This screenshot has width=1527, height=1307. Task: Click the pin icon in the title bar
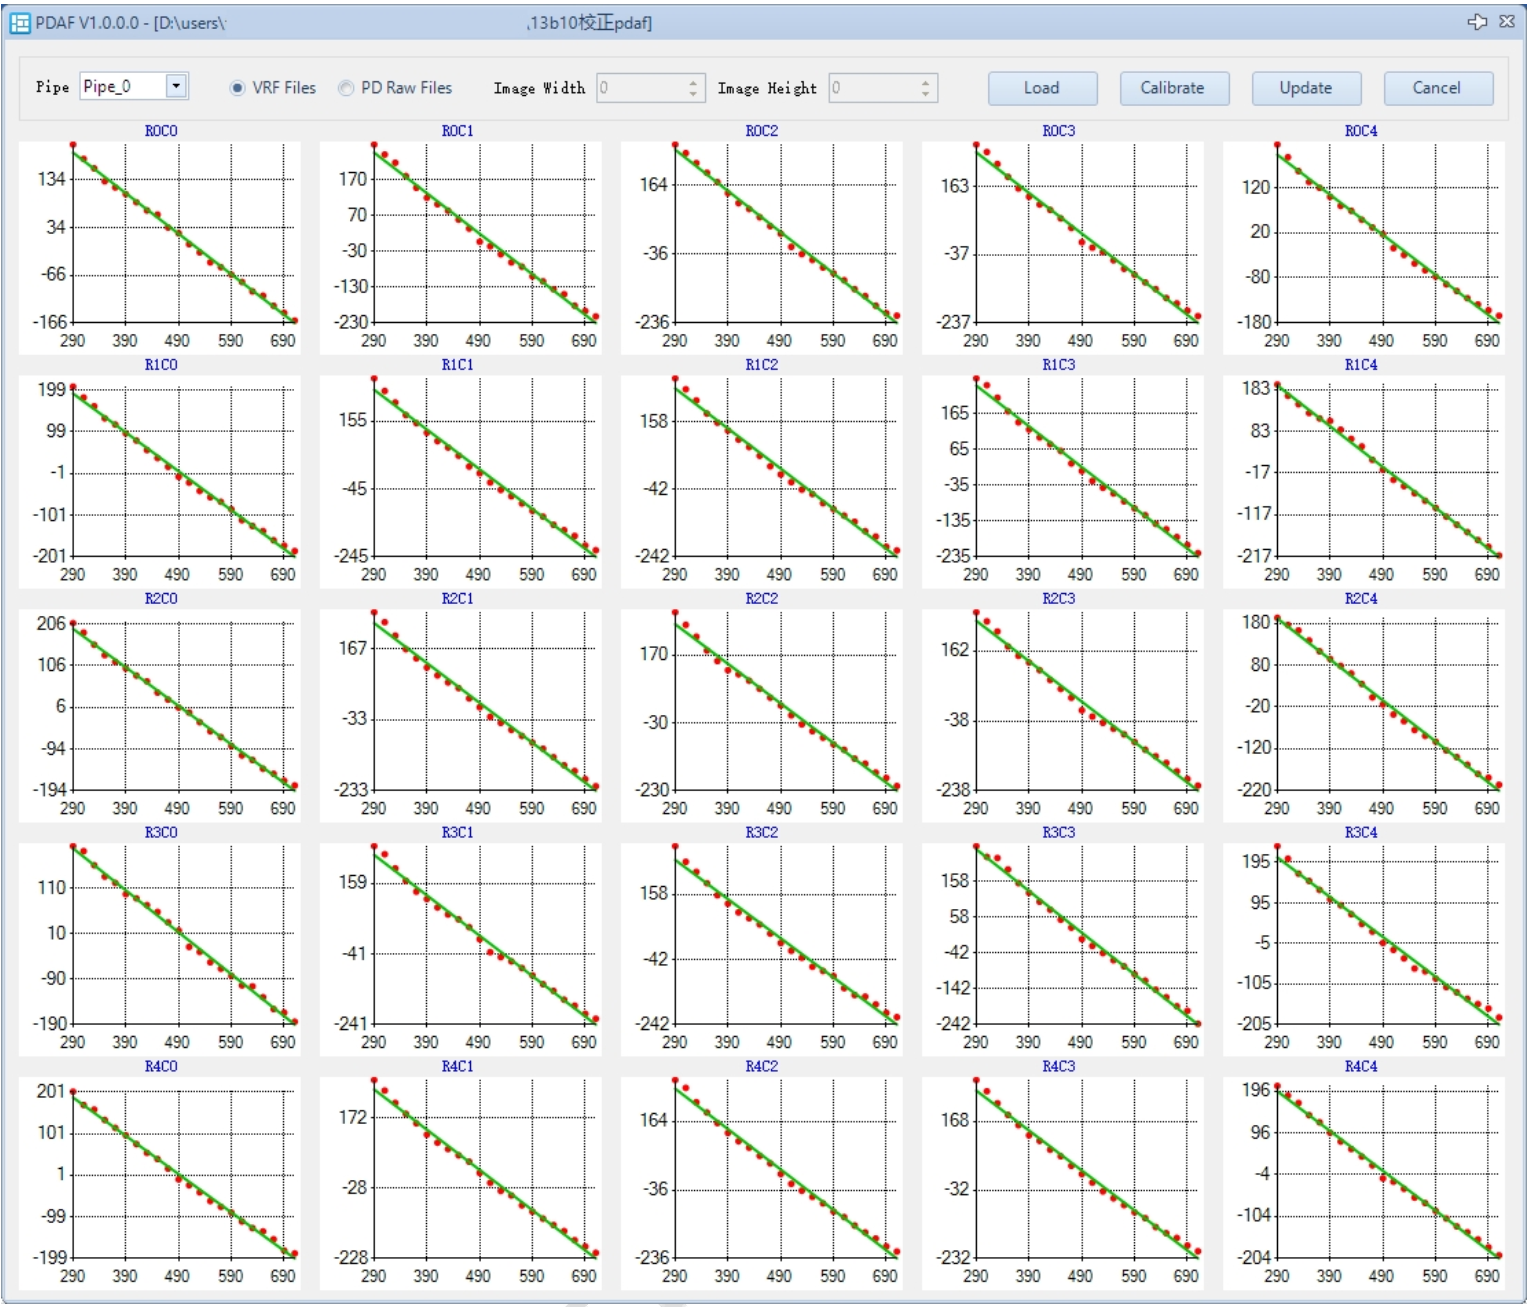(x=1477, y=22)
